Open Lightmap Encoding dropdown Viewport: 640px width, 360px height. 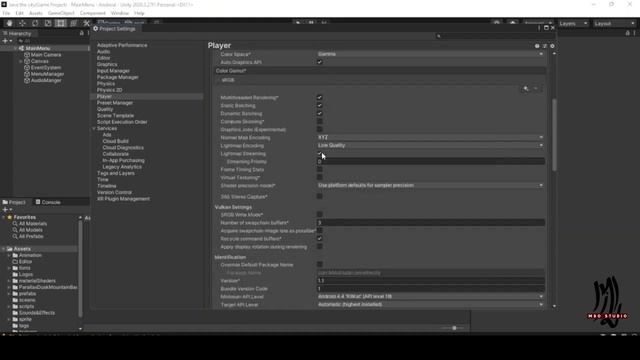click(x=431, y=145)
